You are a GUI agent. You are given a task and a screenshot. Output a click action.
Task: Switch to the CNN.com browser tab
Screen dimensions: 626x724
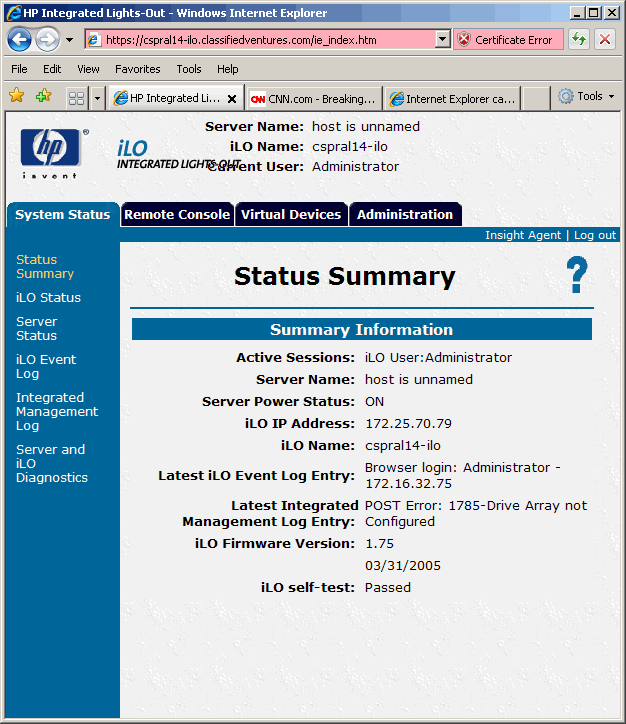tap(314, 99)
